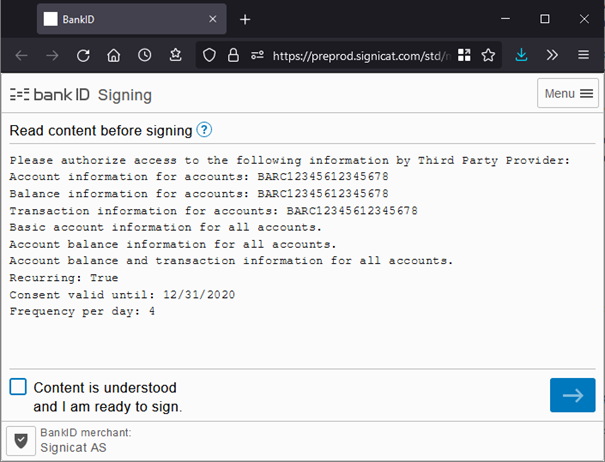Click the BankID logo
This screenshot has width=605, height=462.
click(x=50, y=95)
